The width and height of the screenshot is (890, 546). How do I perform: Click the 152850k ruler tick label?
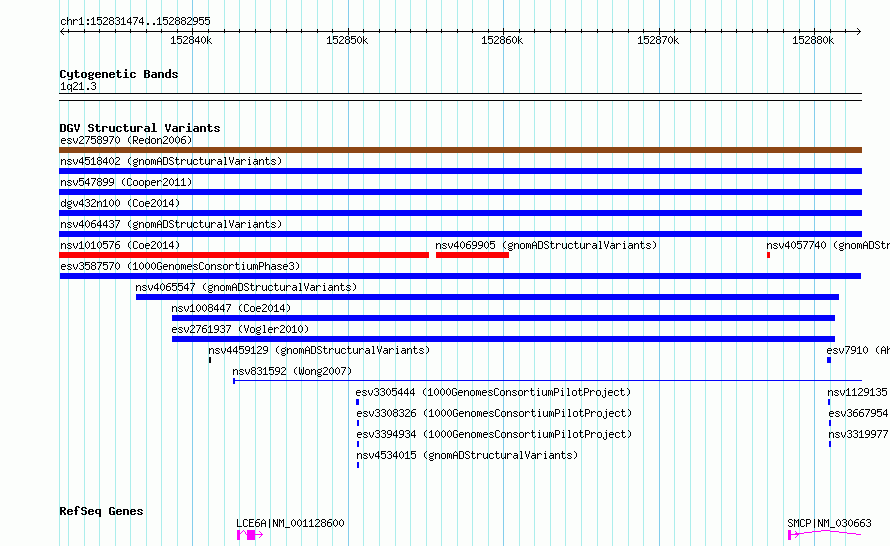click(x=347, y=40)
